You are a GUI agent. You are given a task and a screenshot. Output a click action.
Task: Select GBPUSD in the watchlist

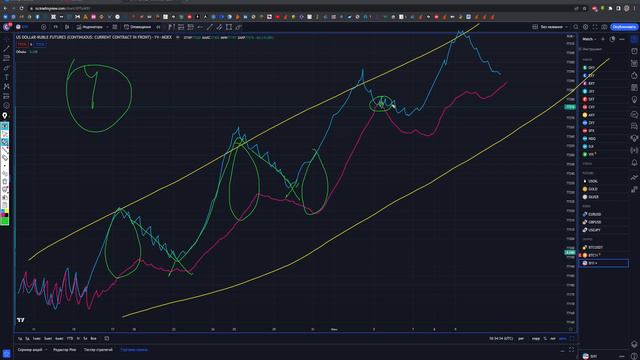pyautogui.click(x=604, y=222)
